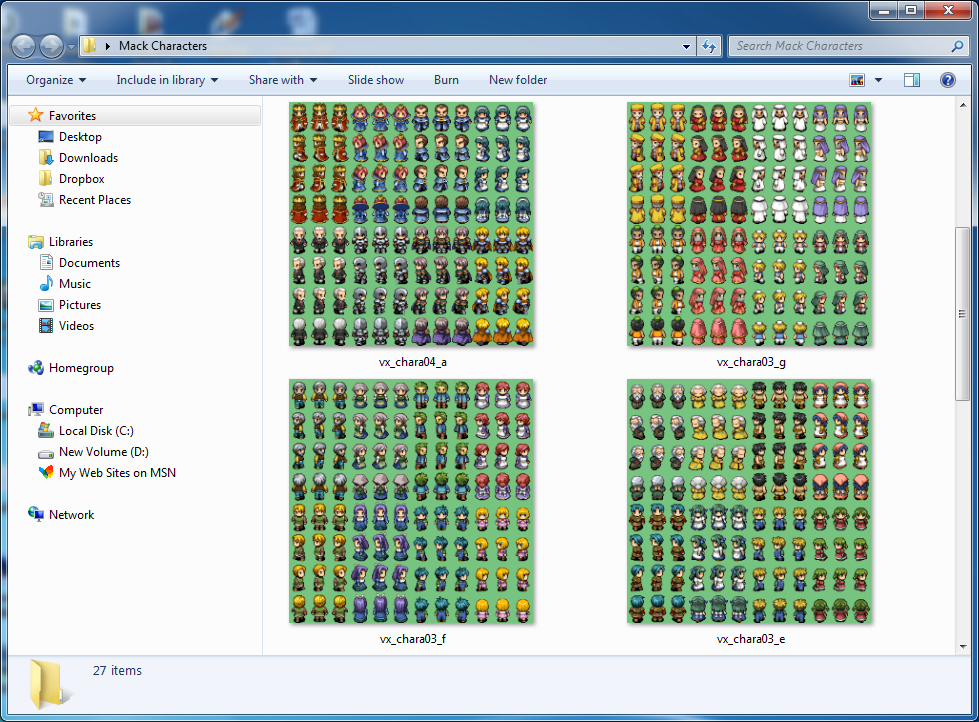Select the vx_chara03_f thumbnail
The height and width of the screenshot is (722, 979).
tap(411, 501)
